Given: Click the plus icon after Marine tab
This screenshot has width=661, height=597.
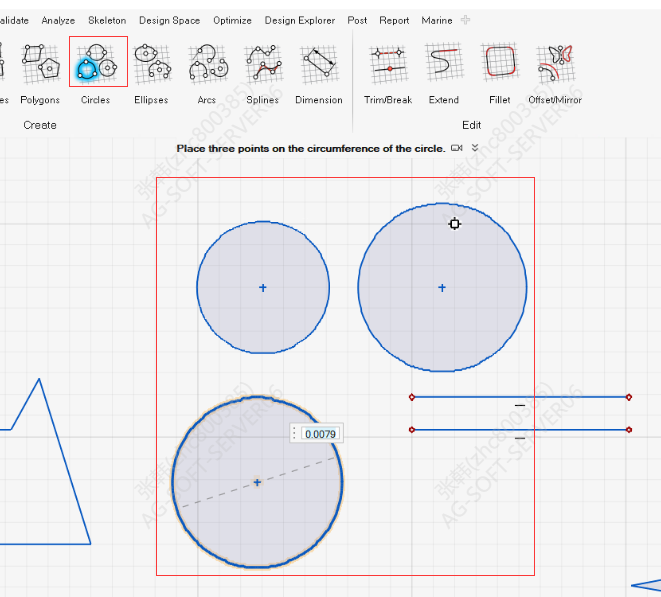Looking at the screenshot, I should click(466, 20).
